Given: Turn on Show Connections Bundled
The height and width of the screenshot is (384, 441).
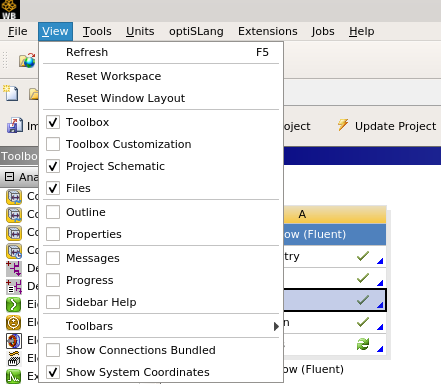Looking at the screenshot, I should click(x=53, y=350).
